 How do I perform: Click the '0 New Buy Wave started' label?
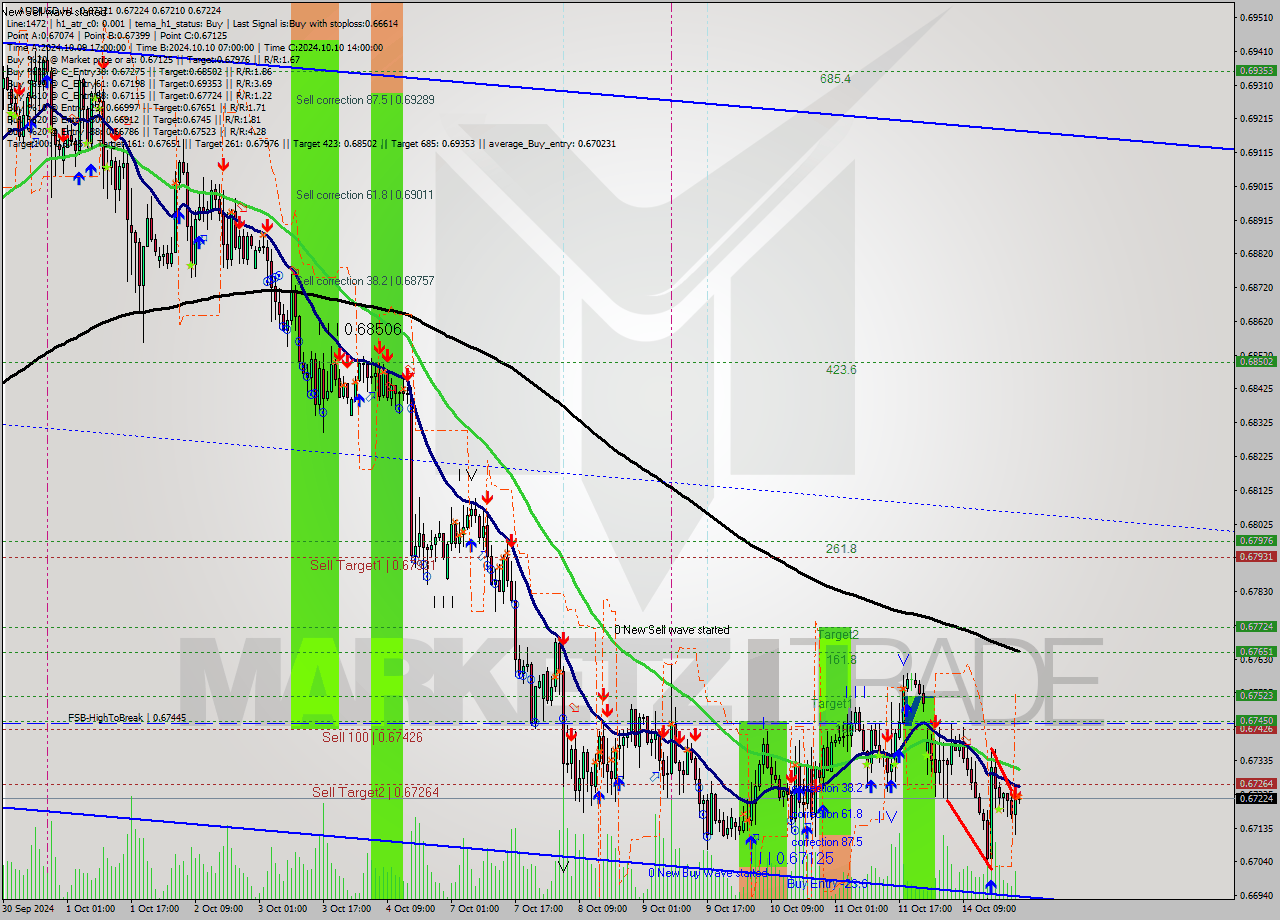coord(708,873)
